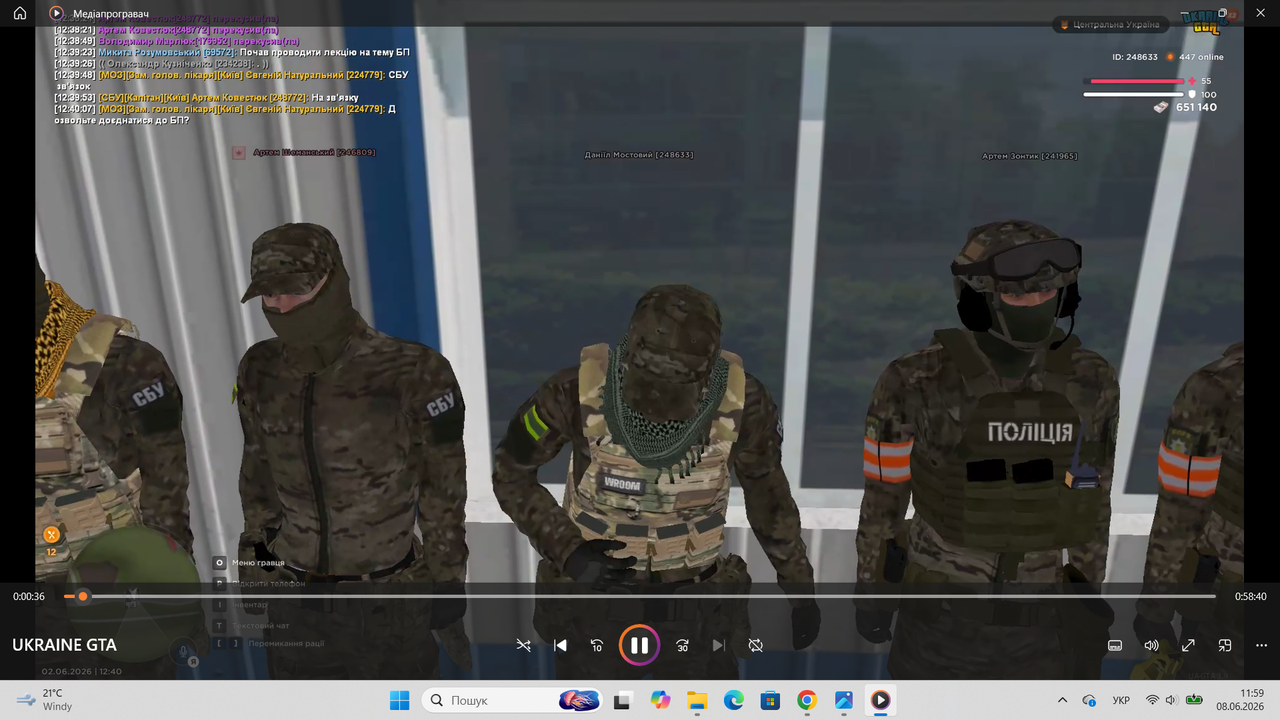
Task: Switch the video to full screen
Action: (1188, 645)
